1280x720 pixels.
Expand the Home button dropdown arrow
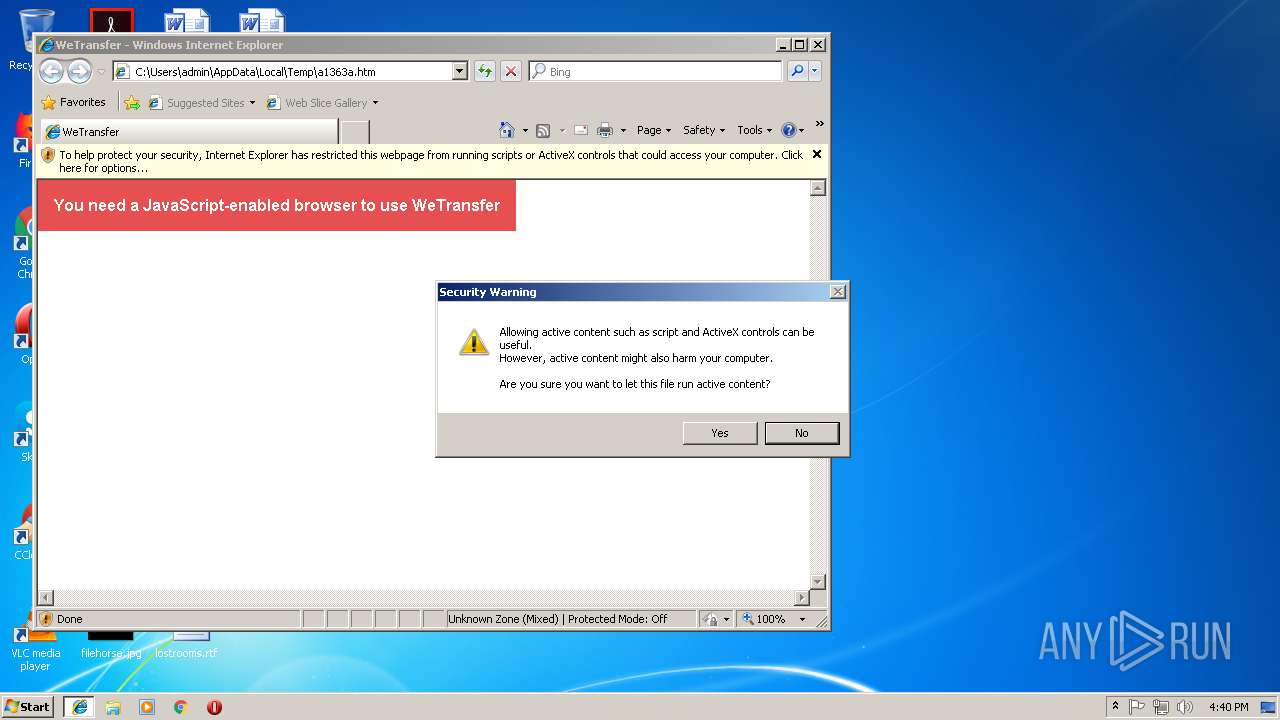click(x=524, y=130)
